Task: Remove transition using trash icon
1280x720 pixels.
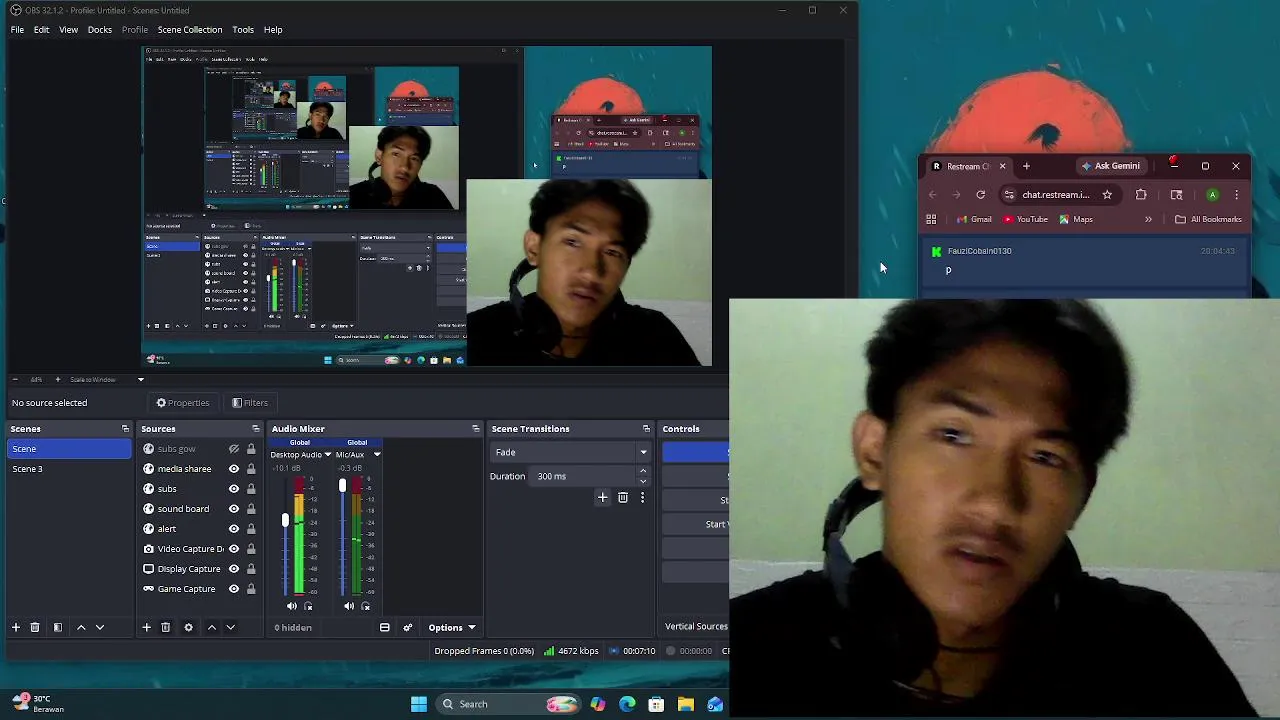Action: [623, 497]
